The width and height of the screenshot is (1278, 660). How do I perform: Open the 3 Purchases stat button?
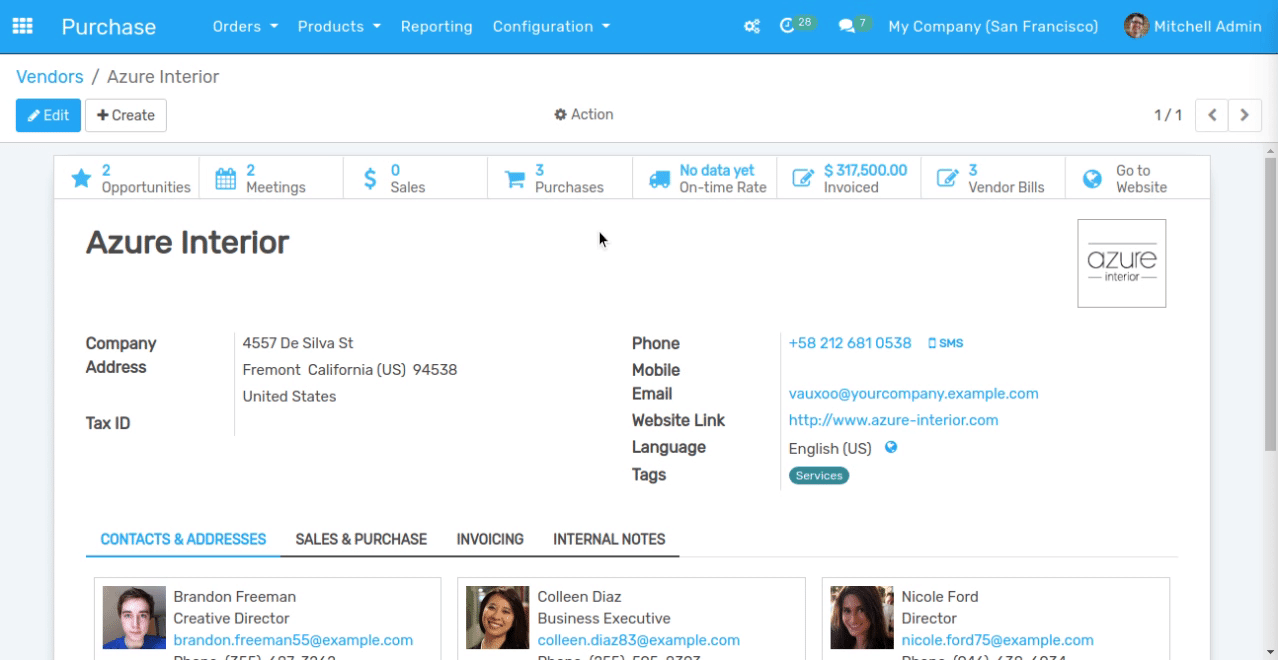(560, 179)
